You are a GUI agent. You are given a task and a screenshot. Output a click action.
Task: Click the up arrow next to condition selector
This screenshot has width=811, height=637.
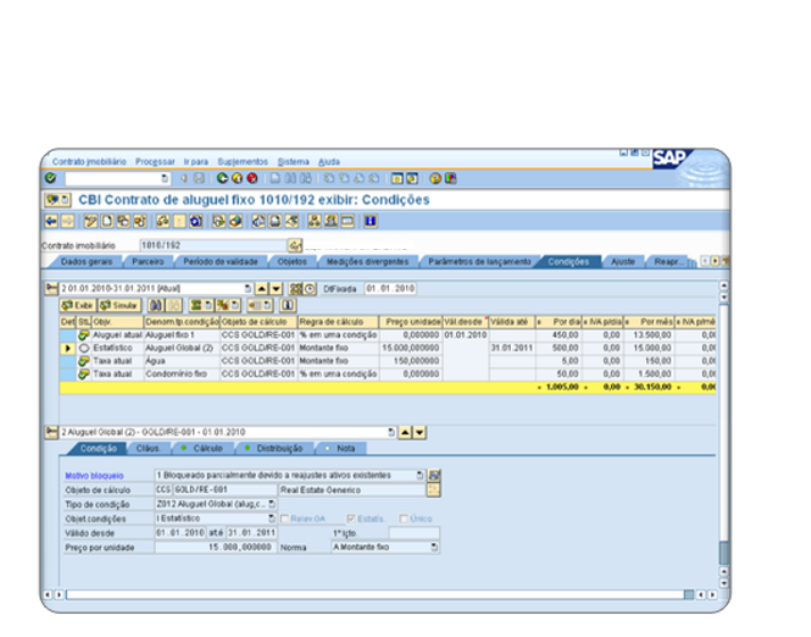tap(406, 432)
